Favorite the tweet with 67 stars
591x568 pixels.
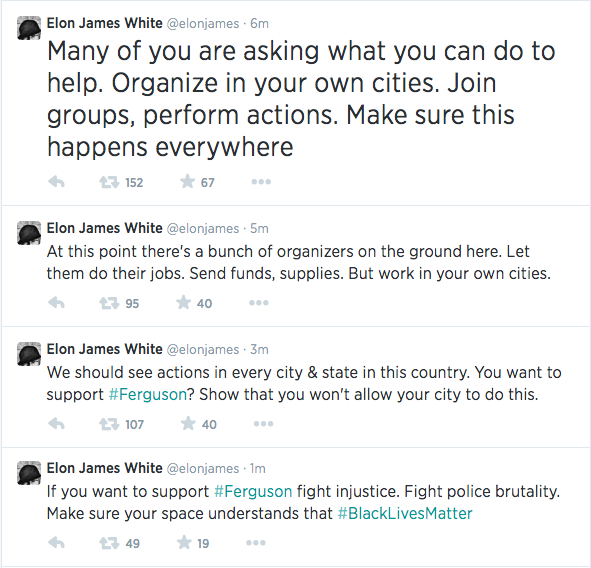187,182
